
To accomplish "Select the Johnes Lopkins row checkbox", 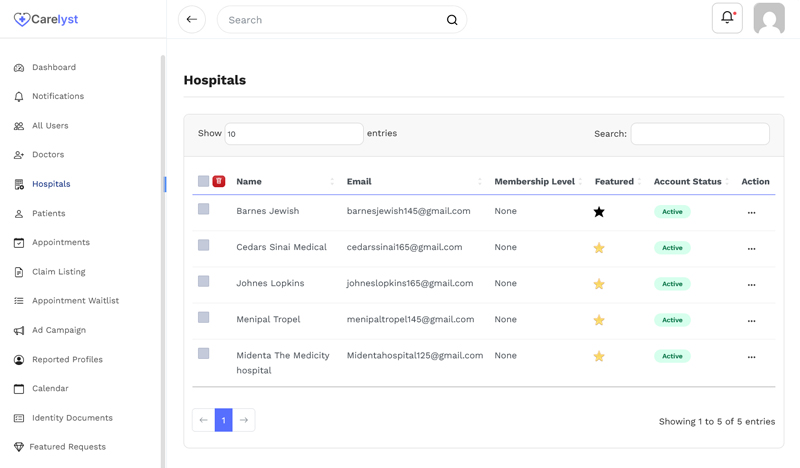I will [204, 281].
